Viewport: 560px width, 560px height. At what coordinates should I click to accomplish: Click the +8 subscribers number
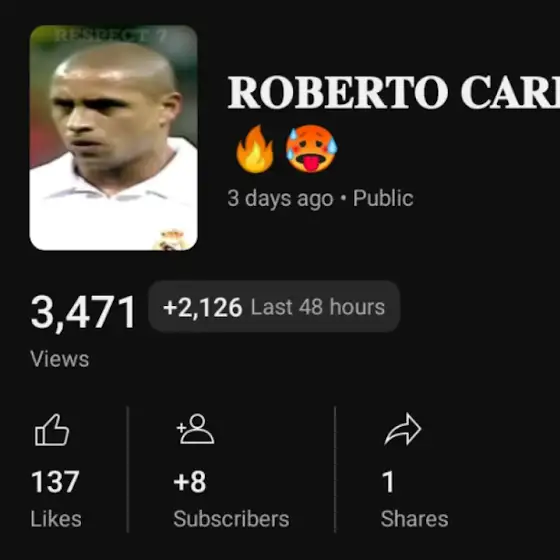[190, 482]
